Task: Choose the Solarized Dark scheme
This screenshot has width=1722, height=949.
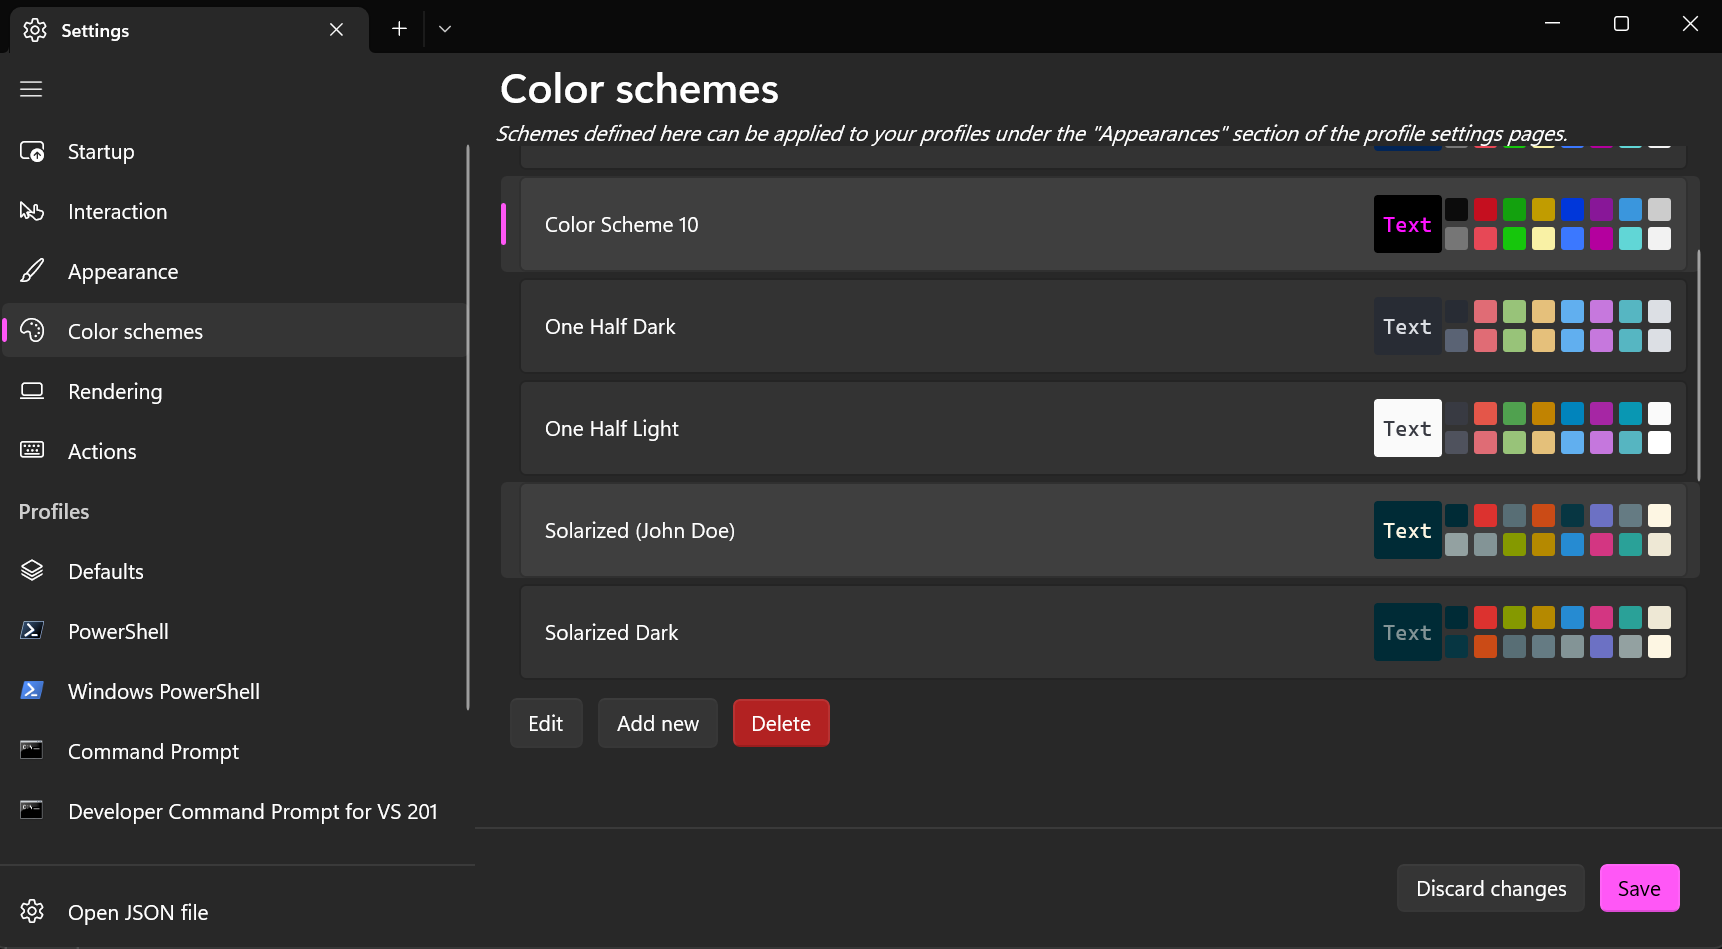Action: (x=1103, y=633)
